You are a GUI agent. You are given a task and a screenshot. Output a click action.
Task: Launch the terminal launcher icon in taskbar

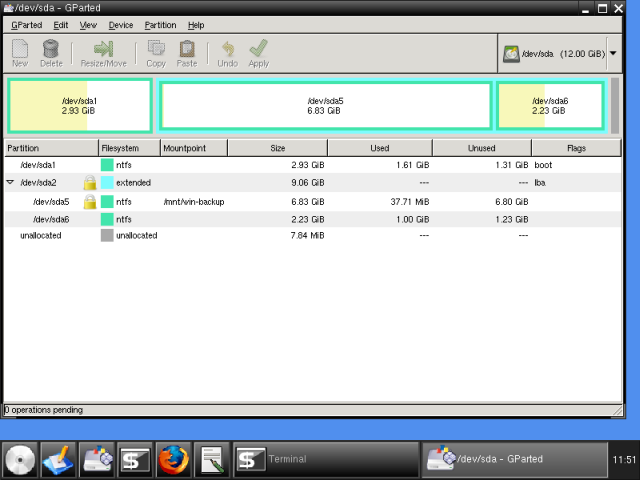[135, 460]
